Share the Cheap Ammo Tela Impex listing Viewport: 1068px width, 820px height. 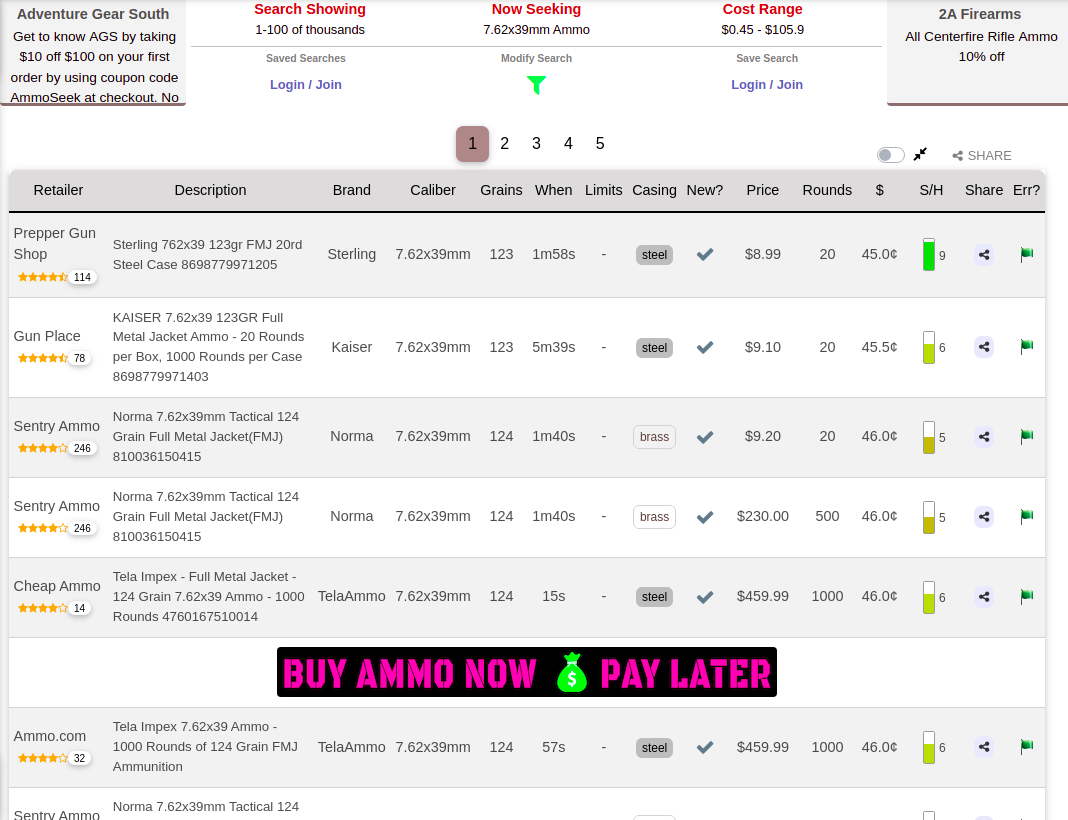point(984,597)
